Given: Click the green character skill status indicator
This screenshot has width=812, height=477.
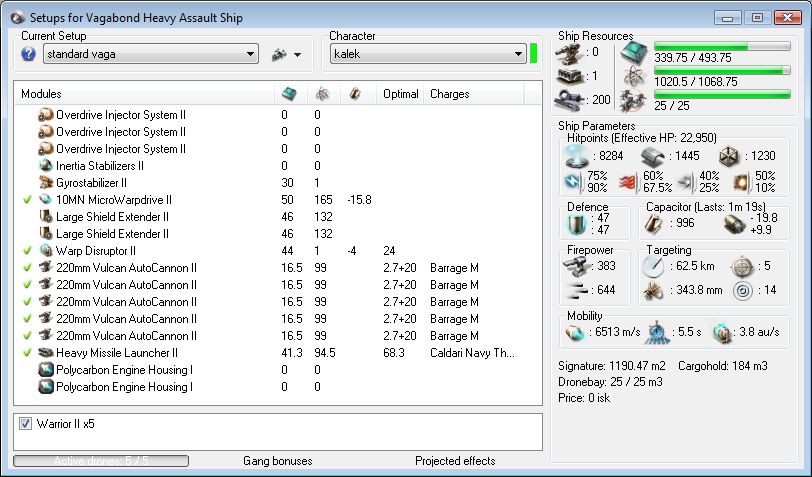Looking at the screenshot, I should click(533, 54).
